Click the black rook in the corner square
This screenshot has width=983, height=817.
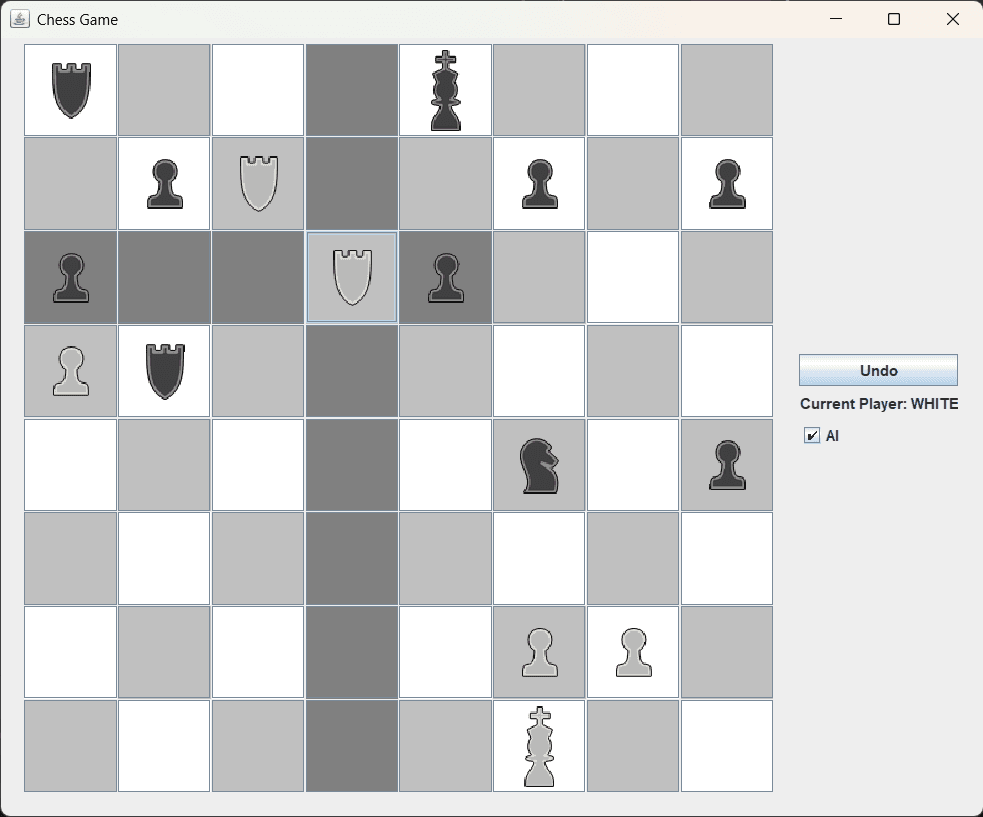71,90
